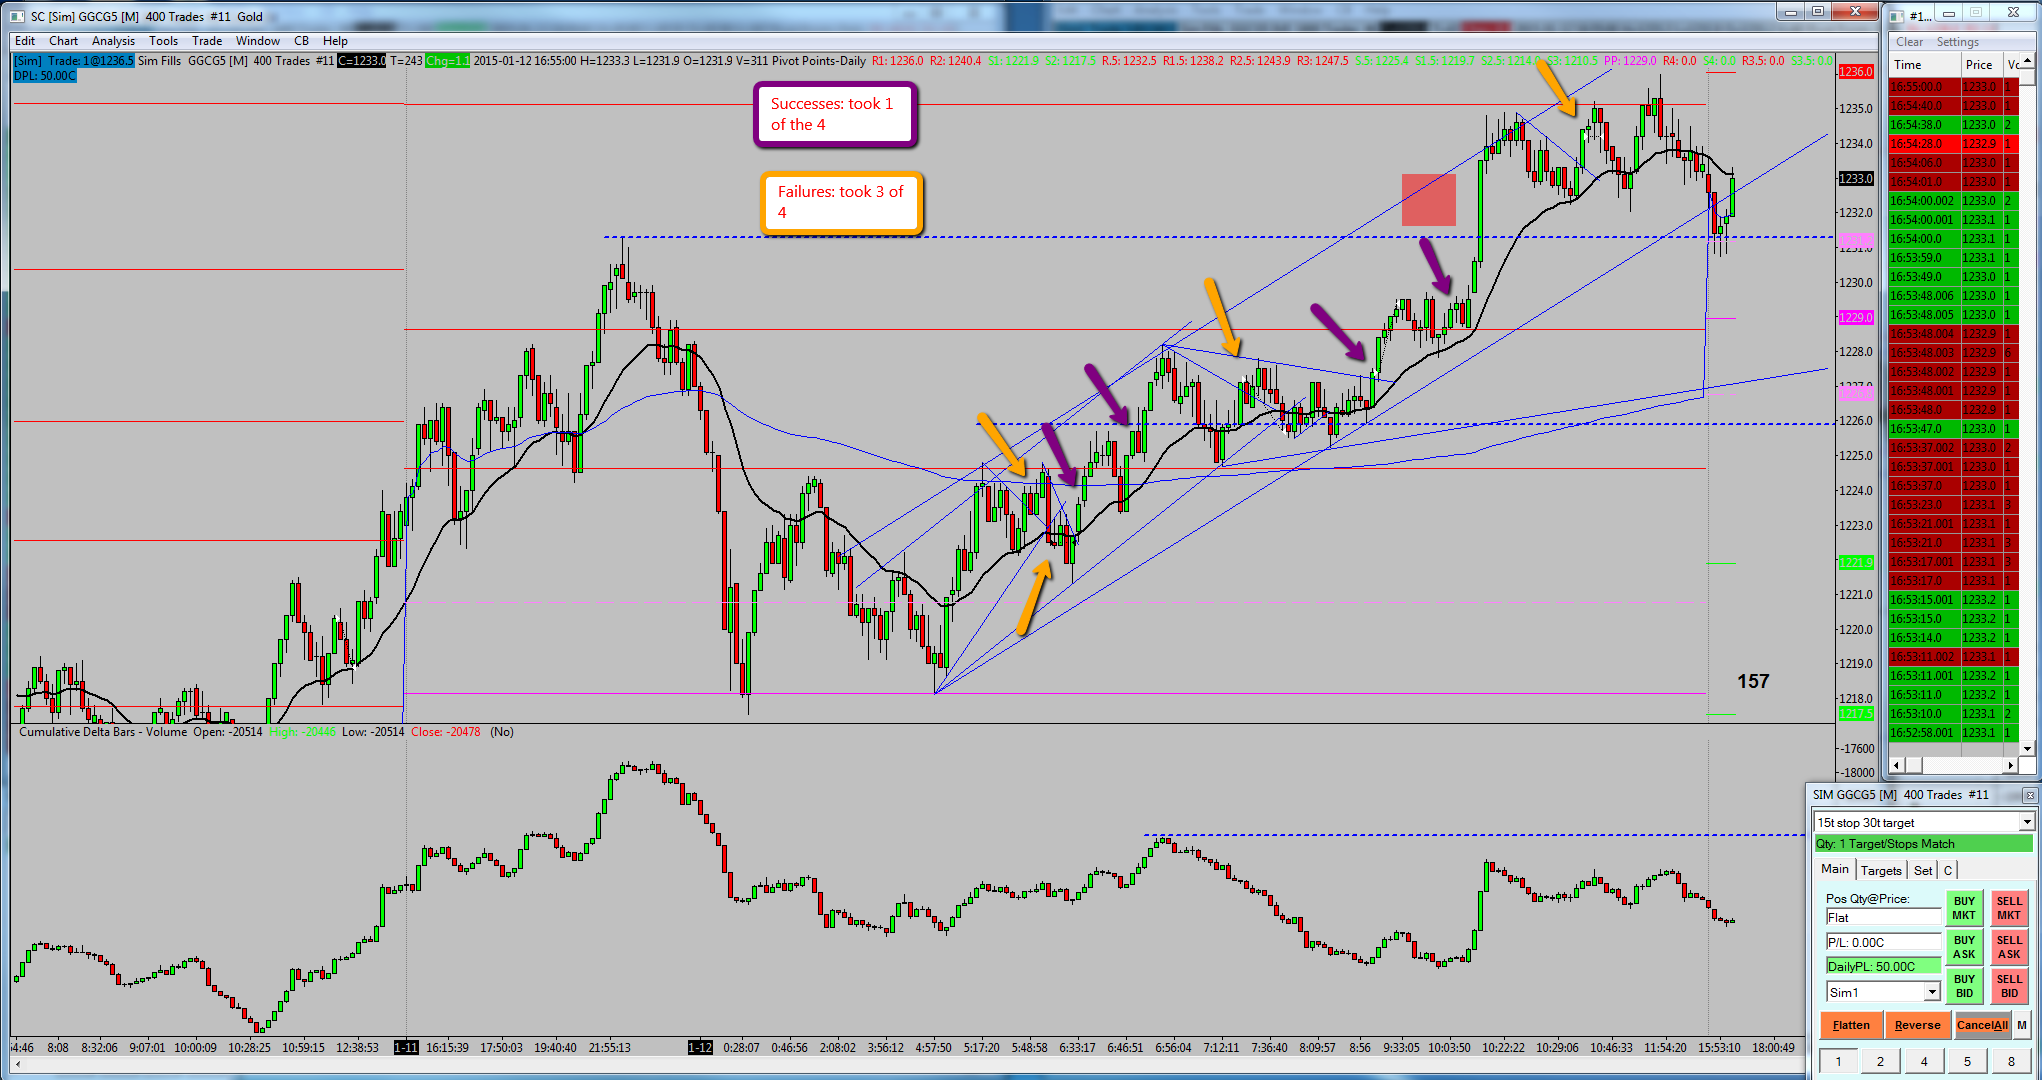Click the M button beside CancelAll
This screenshot has height=1080, width=2042.
pos(2022,1025)
